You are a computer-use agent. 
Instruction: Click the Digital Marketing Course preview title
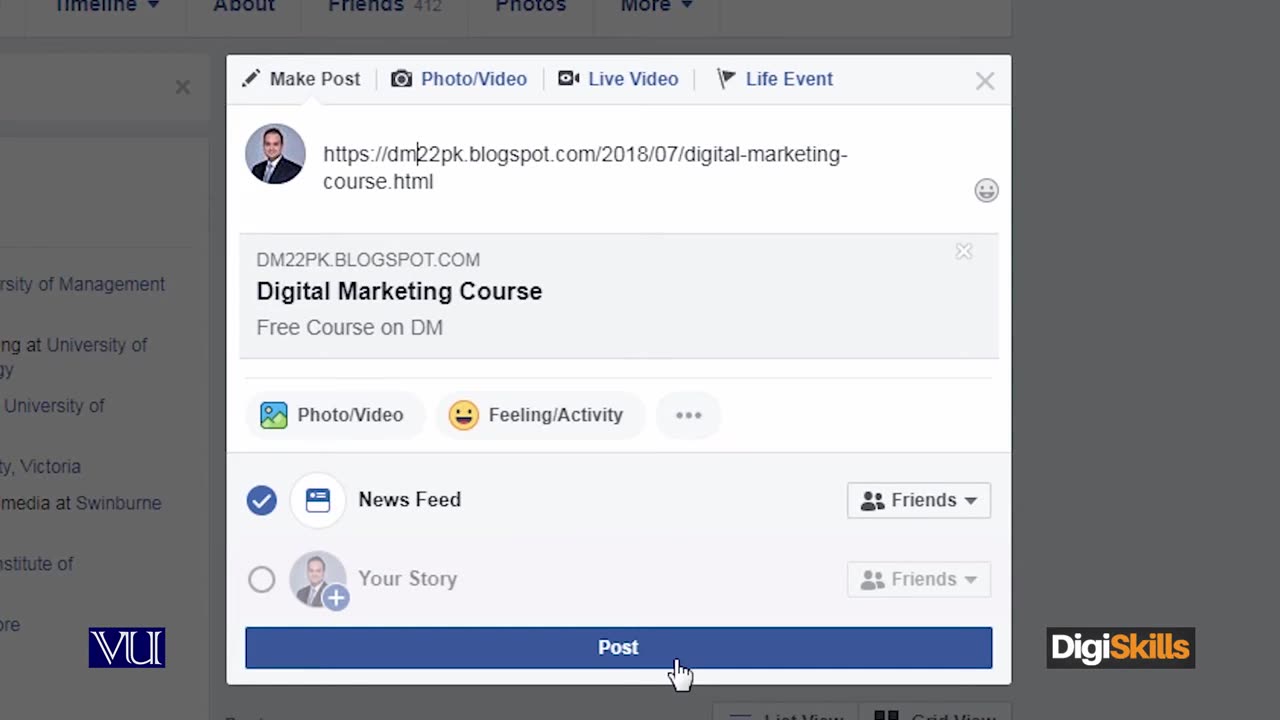tap(399, 291)
